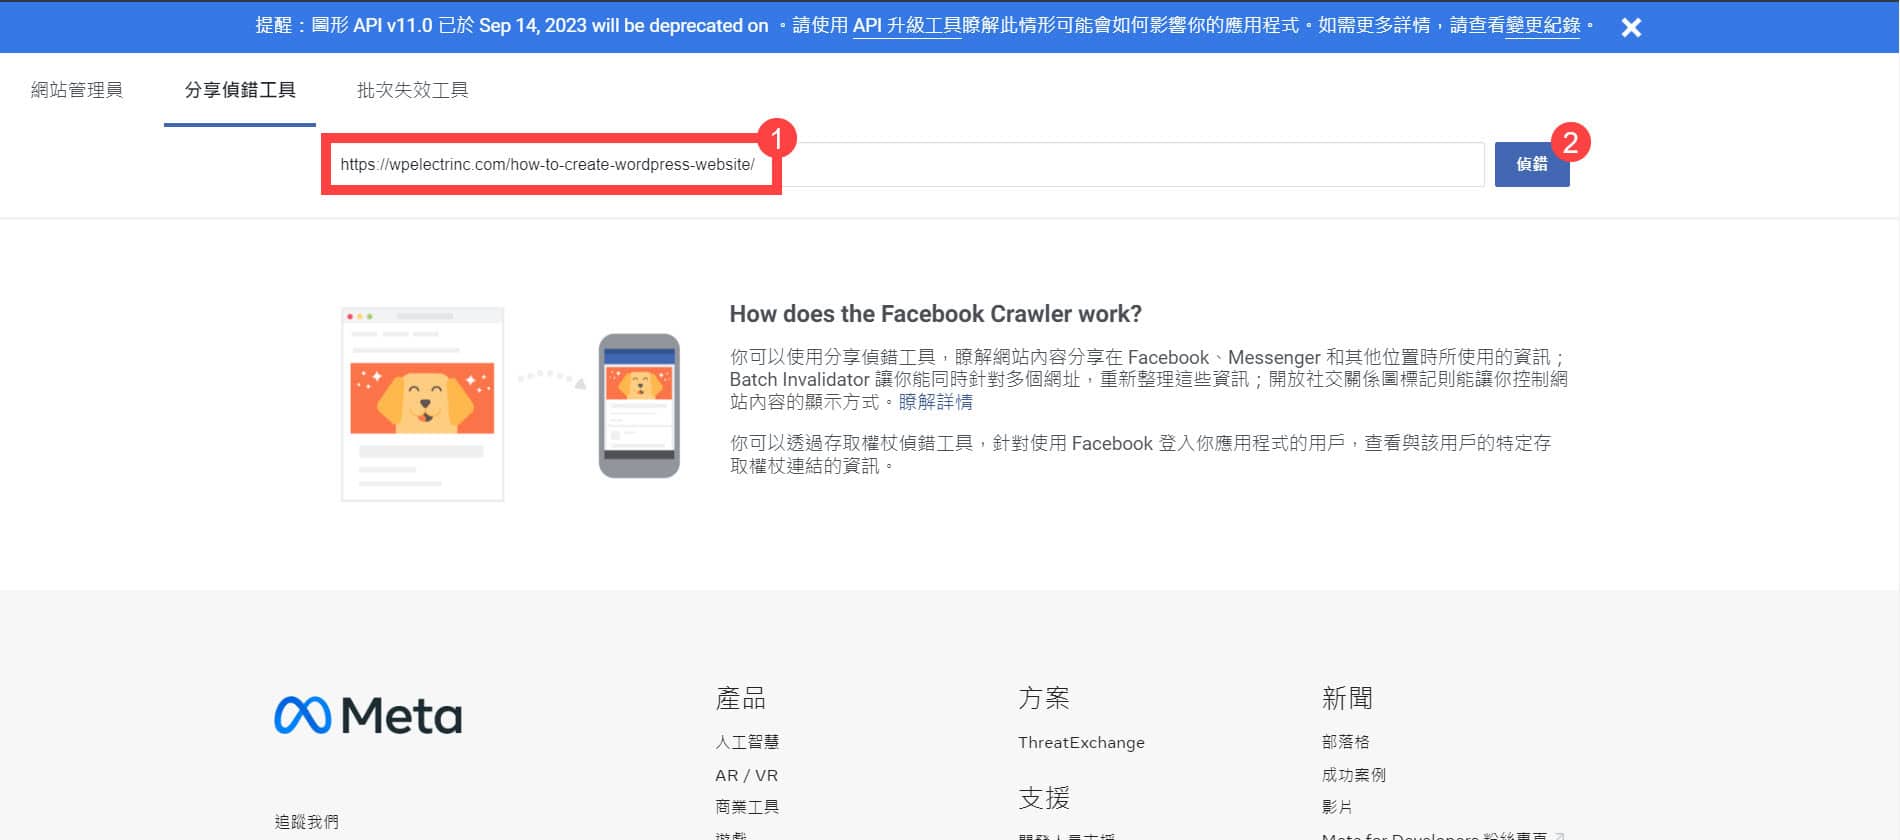Click the 支援 footer heading
The height and width of the screenshot is (840, 1900).
pos(1044,798)
